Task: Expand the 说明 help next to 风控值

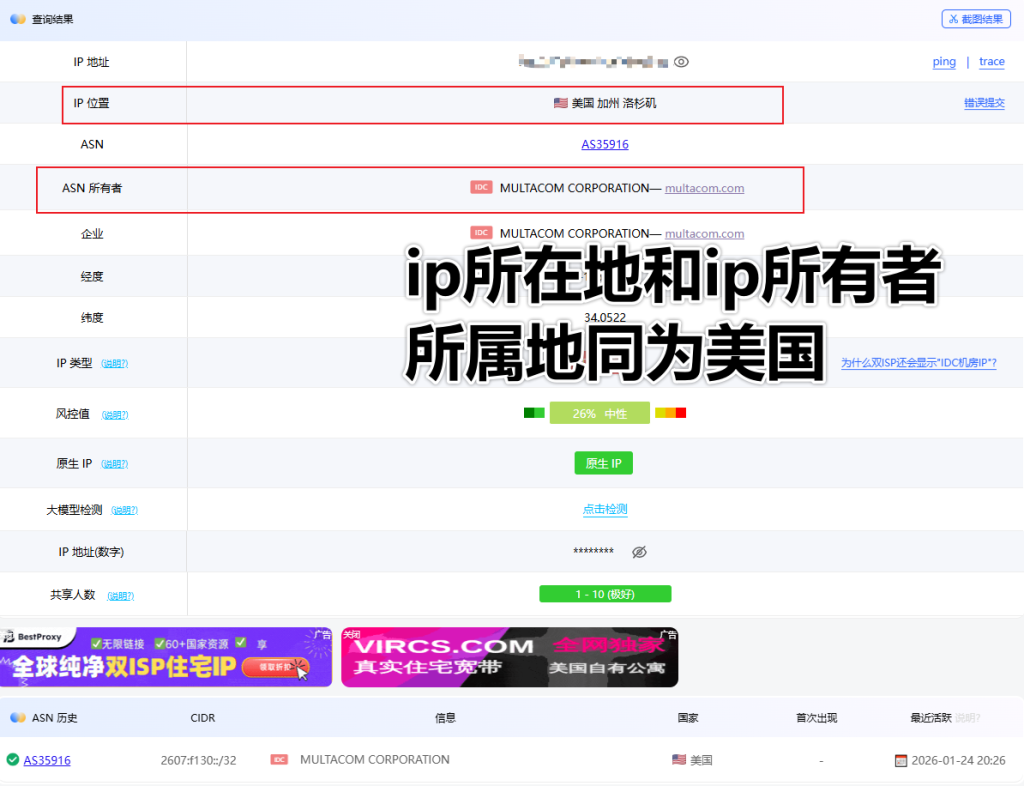Action: pos(114,415)
